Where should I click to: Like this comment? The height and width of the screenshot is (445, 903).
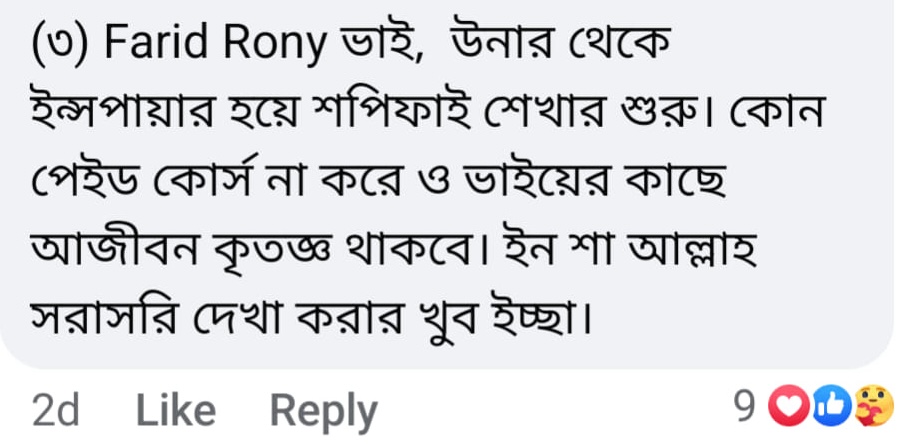[x=176, y=410]
